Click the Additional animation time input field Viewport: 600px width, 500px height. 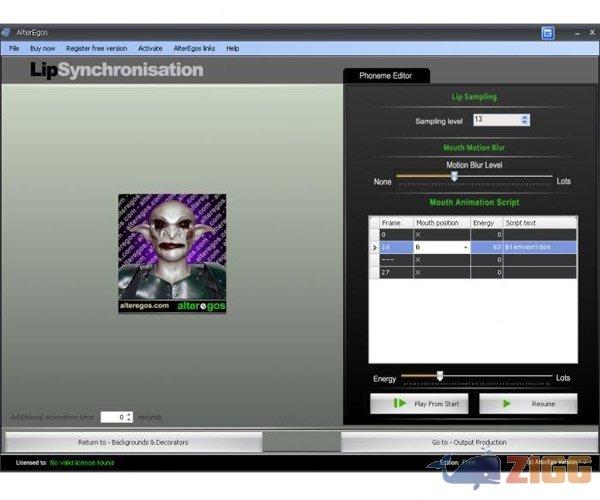pos(113,417)
